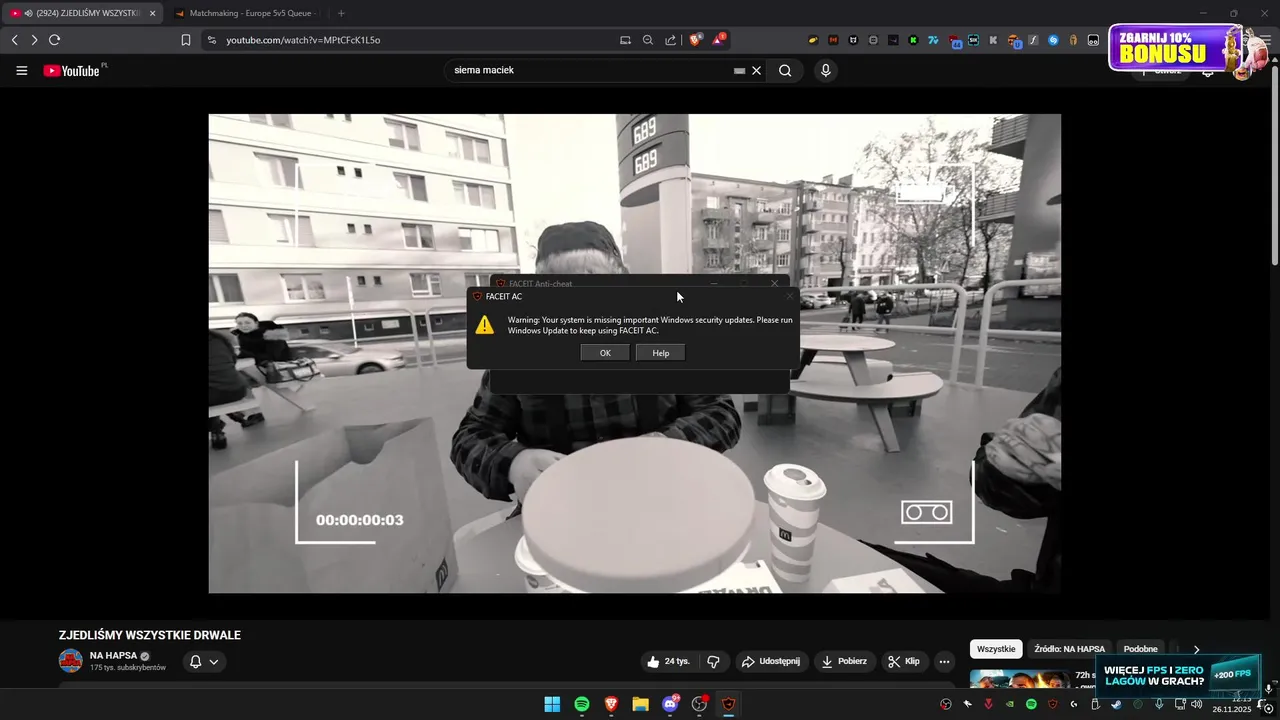Click the share page icon in address bar

pos(671,40)
